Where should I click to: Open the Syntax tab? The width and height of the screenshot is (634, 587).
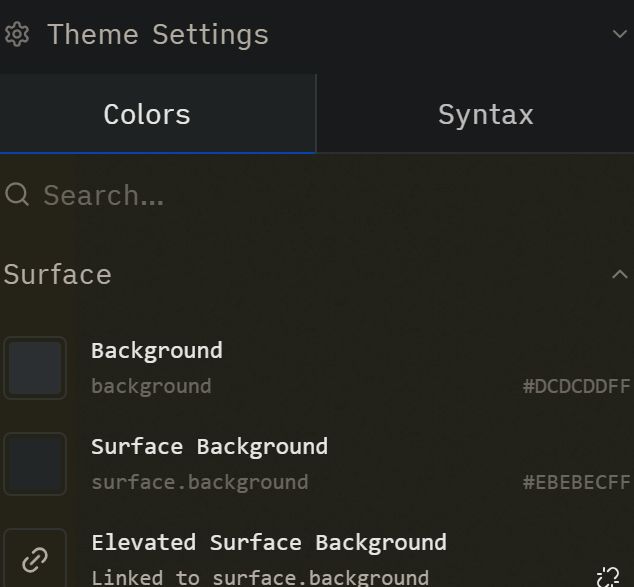pyautogui.click(x=485, y=114)
